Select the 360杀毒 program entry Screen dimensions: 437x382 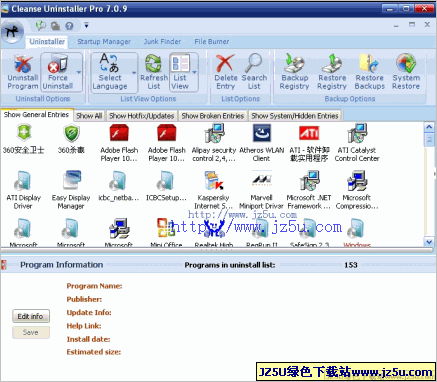pos(71,139)
